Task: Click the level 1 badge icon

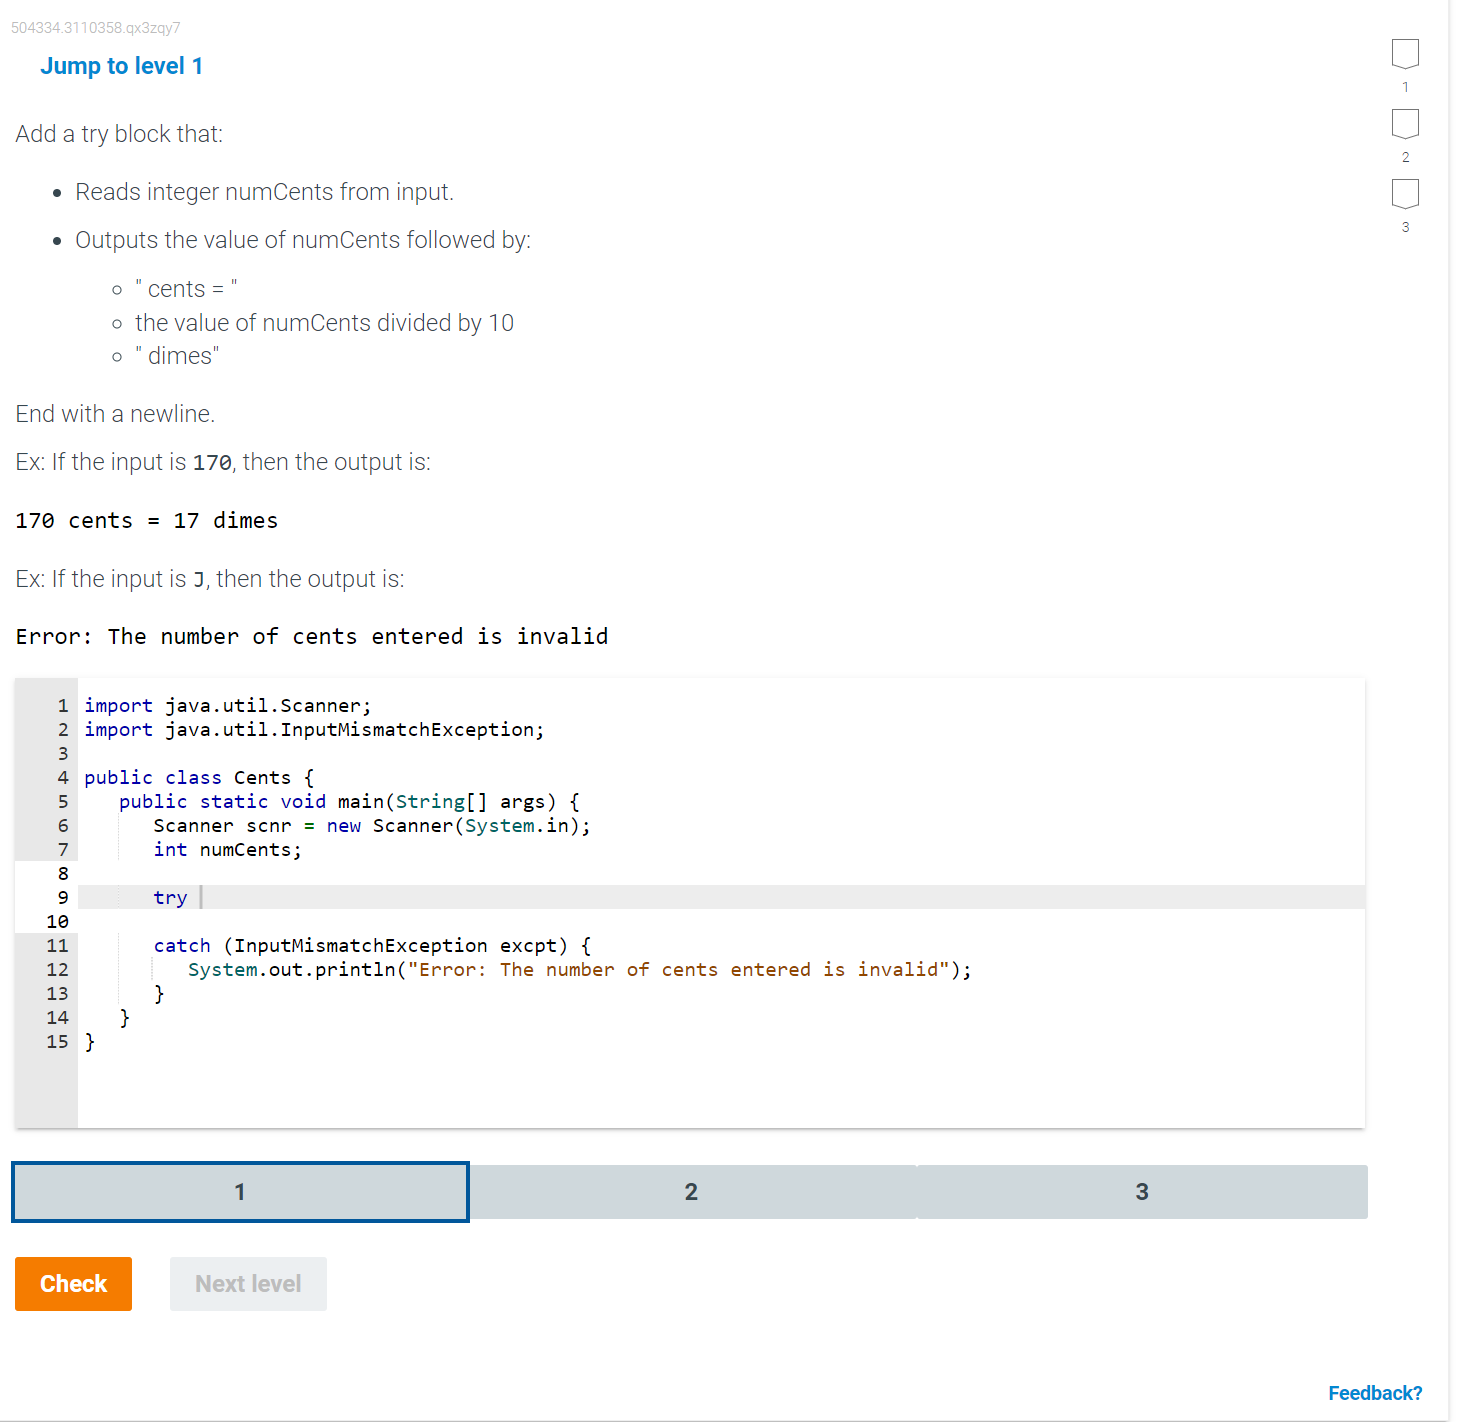Action: coord(1405,55)
